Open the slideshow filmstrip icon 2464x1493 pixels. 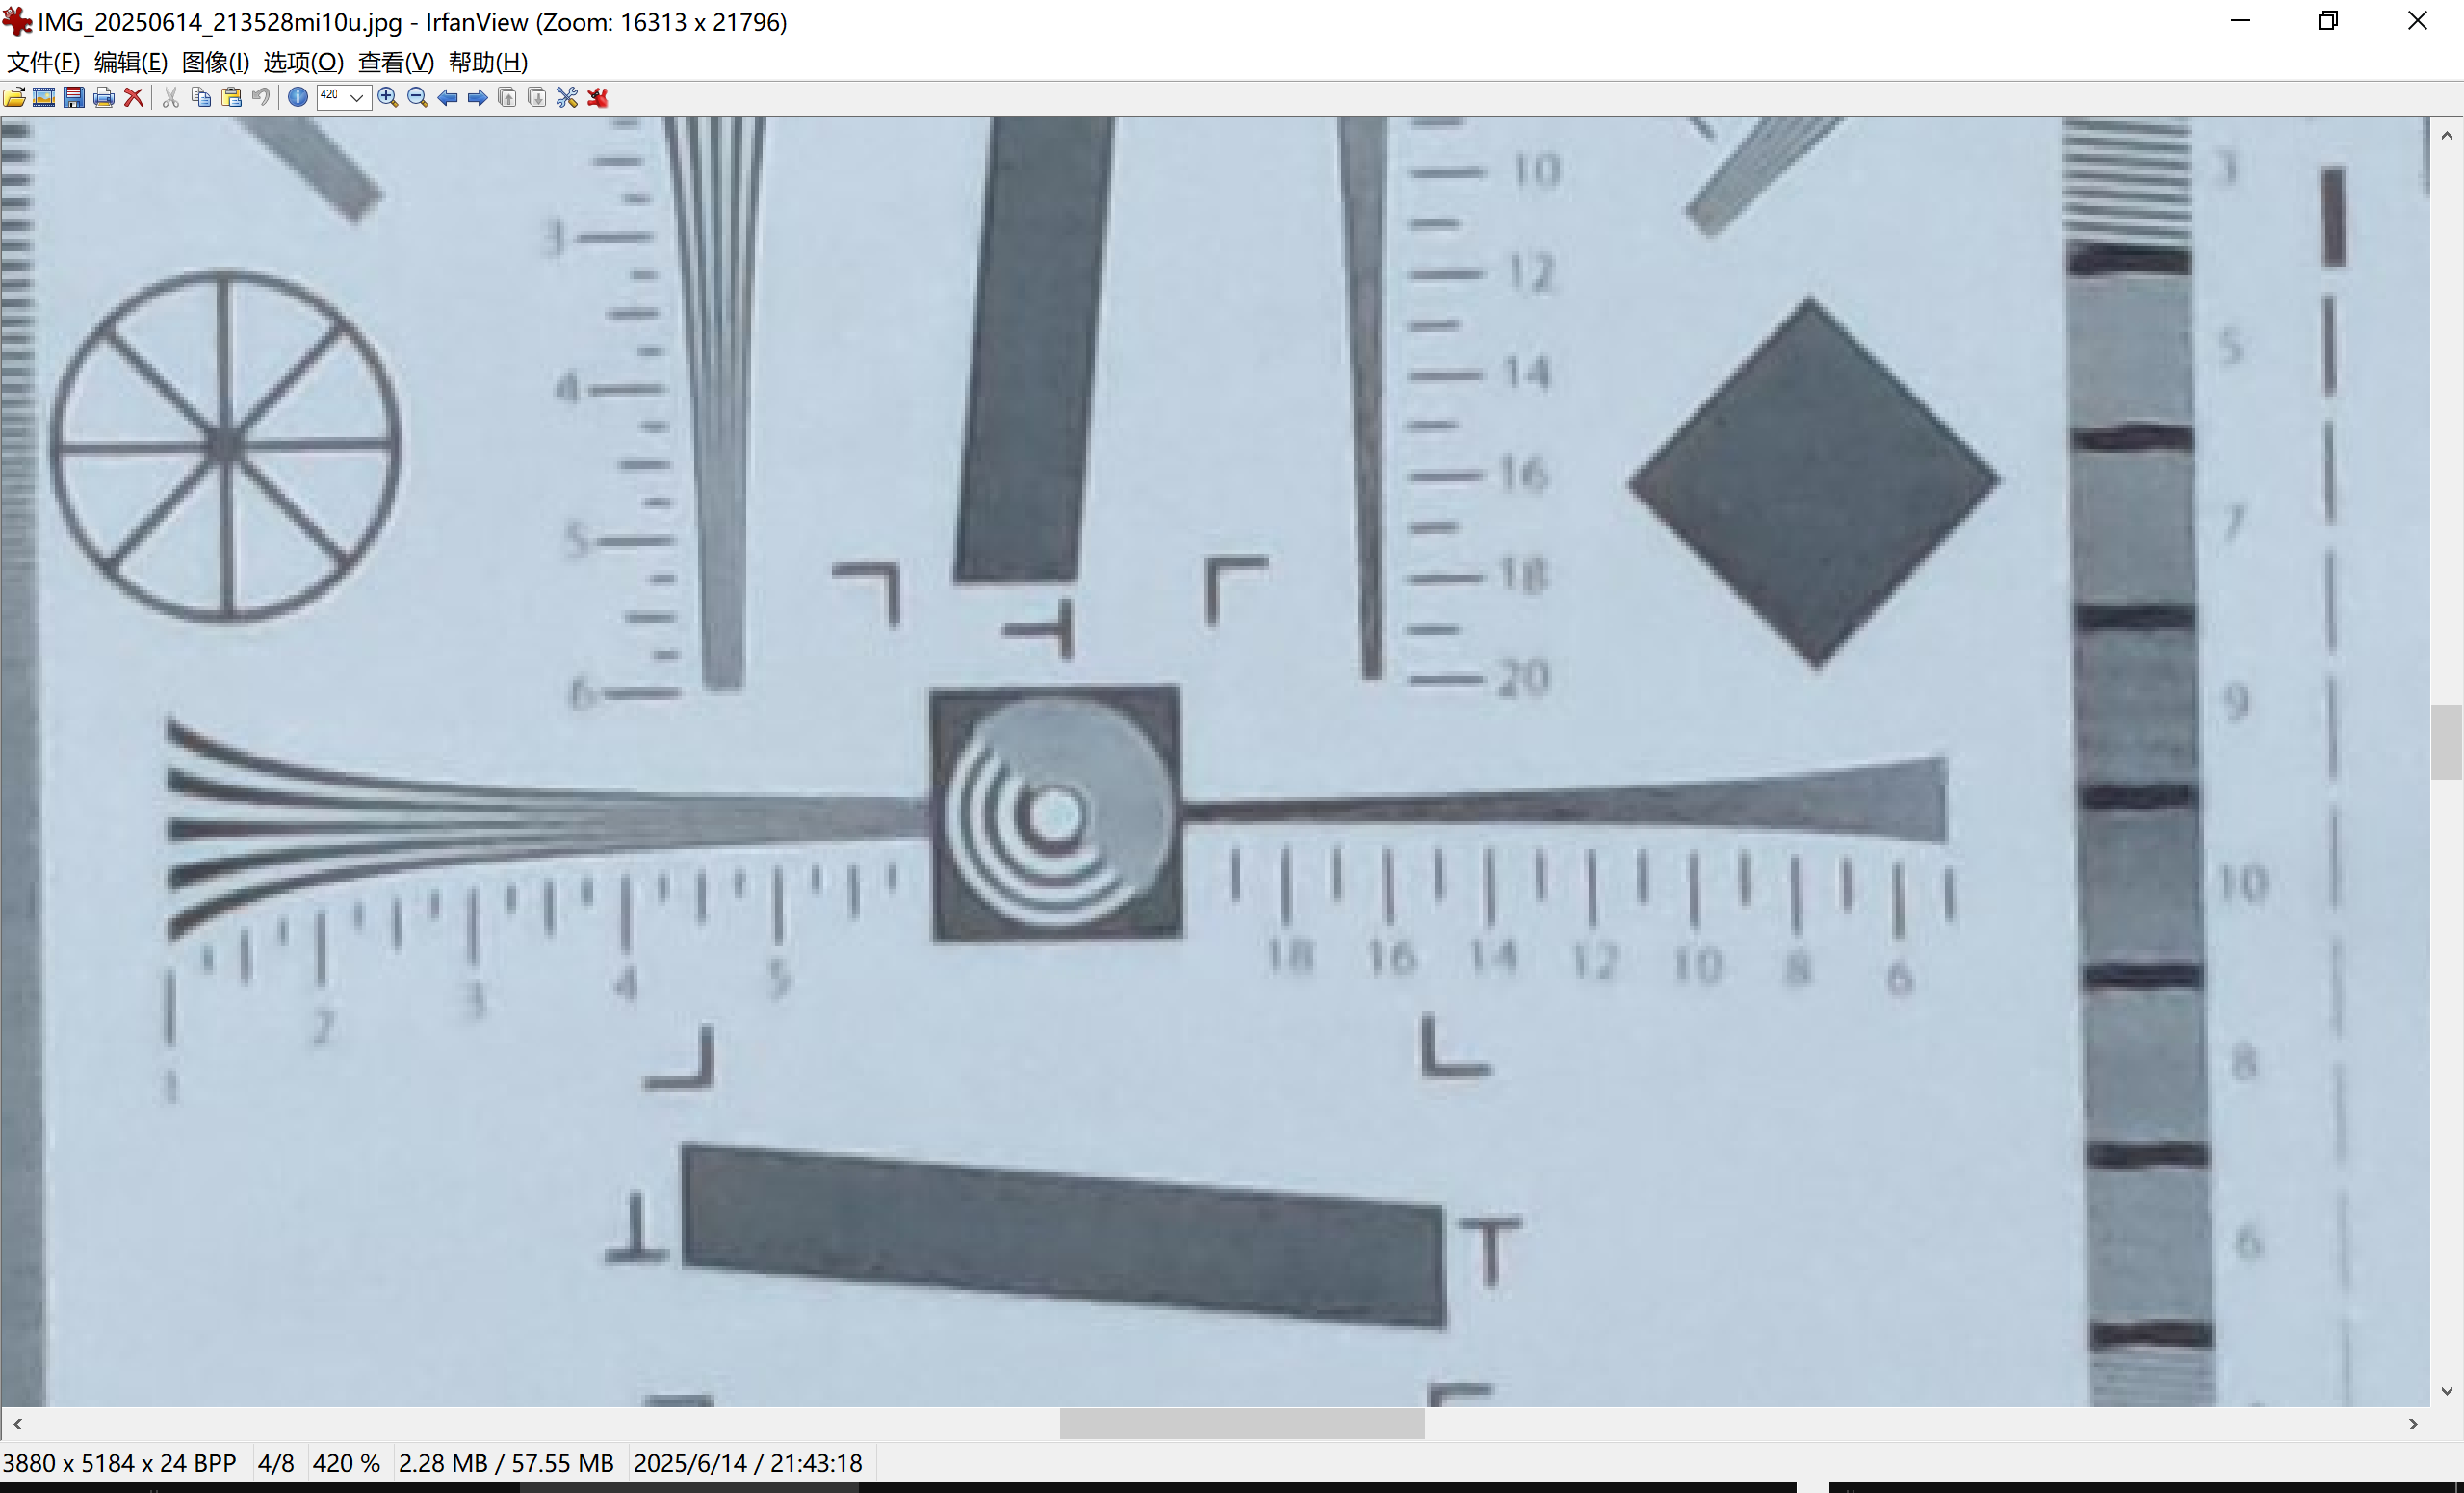point(44,97)
